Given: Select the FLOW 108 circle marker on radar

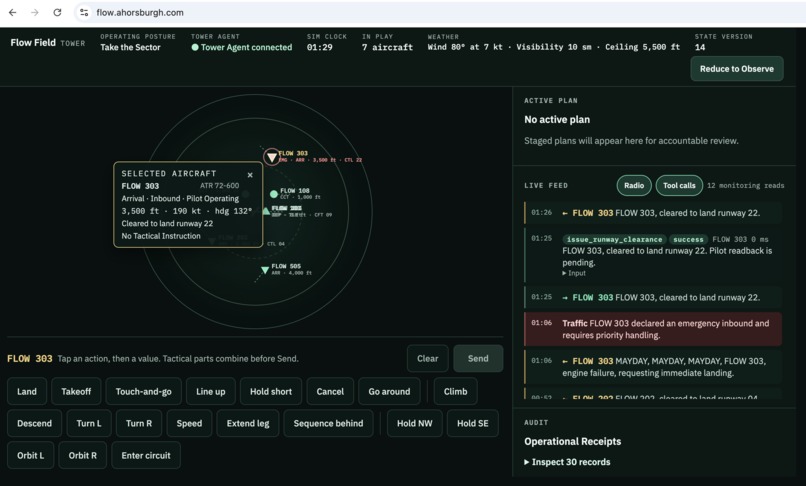Looking at the screenshot, I should pos(273,194).
